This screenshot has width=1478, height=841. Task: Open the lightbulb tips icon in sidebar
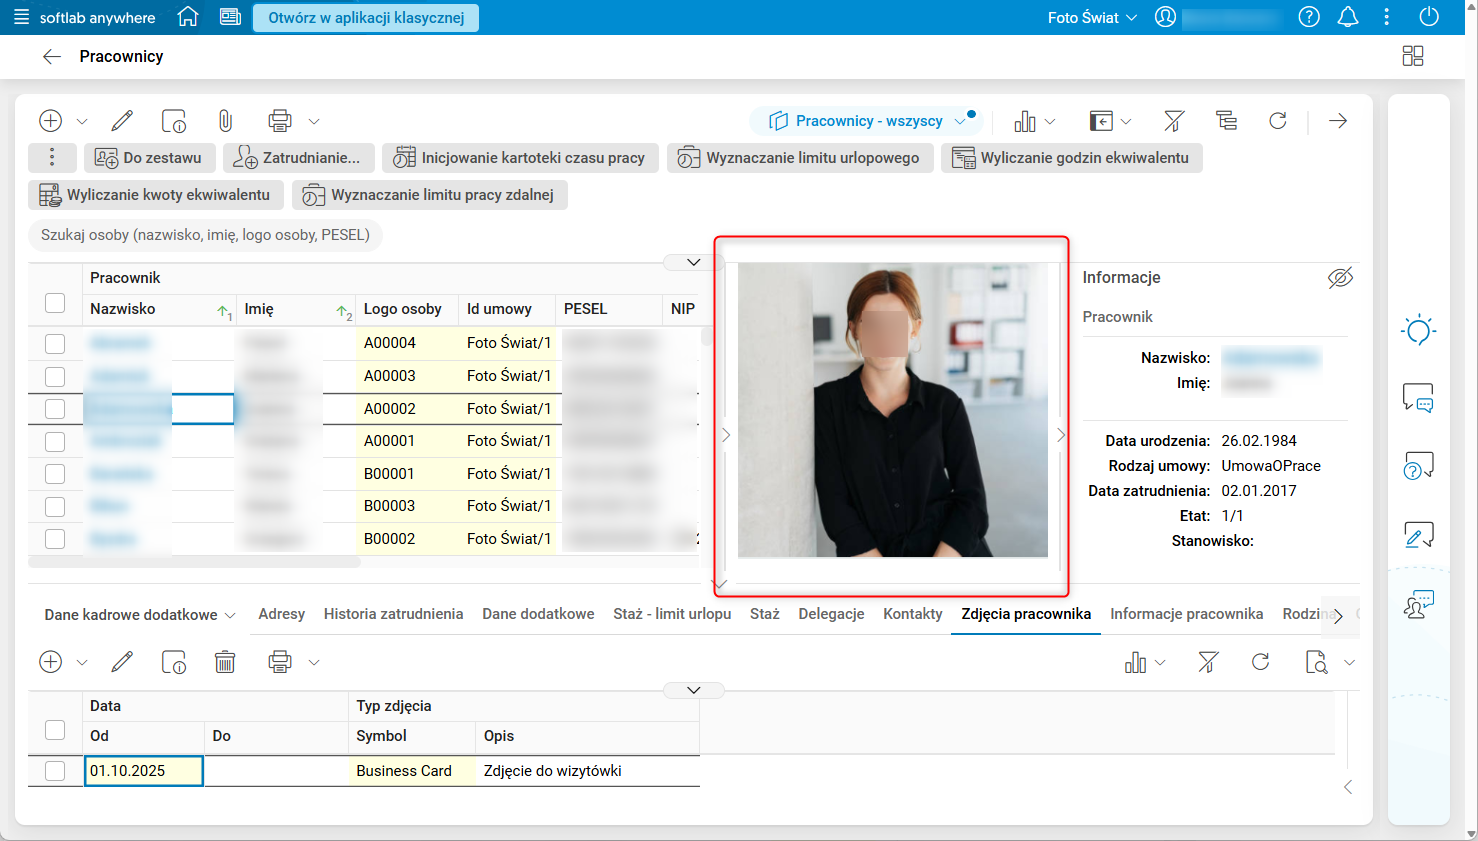(x=1419, y=330)
